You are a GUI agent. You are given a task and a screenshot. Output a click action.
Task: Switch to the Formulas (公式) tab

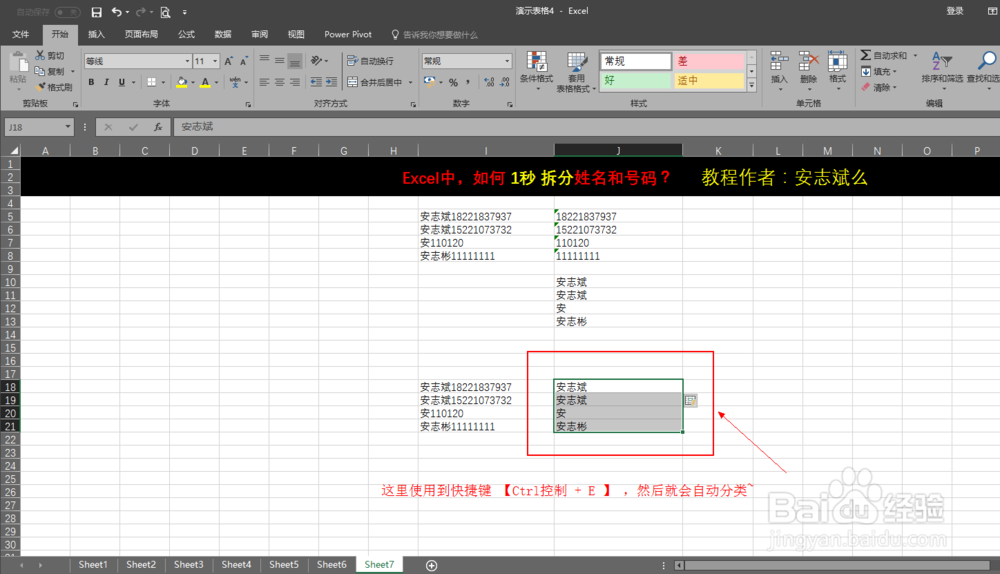click(186, 34)
